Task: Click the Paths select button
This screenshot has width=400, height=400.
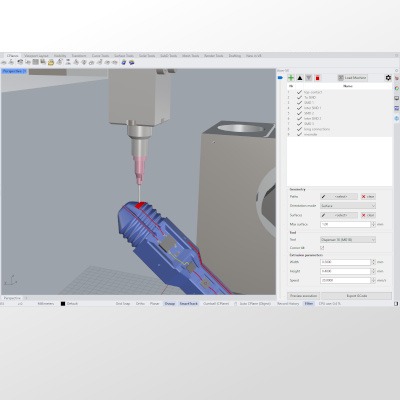Action: (339, 197)
